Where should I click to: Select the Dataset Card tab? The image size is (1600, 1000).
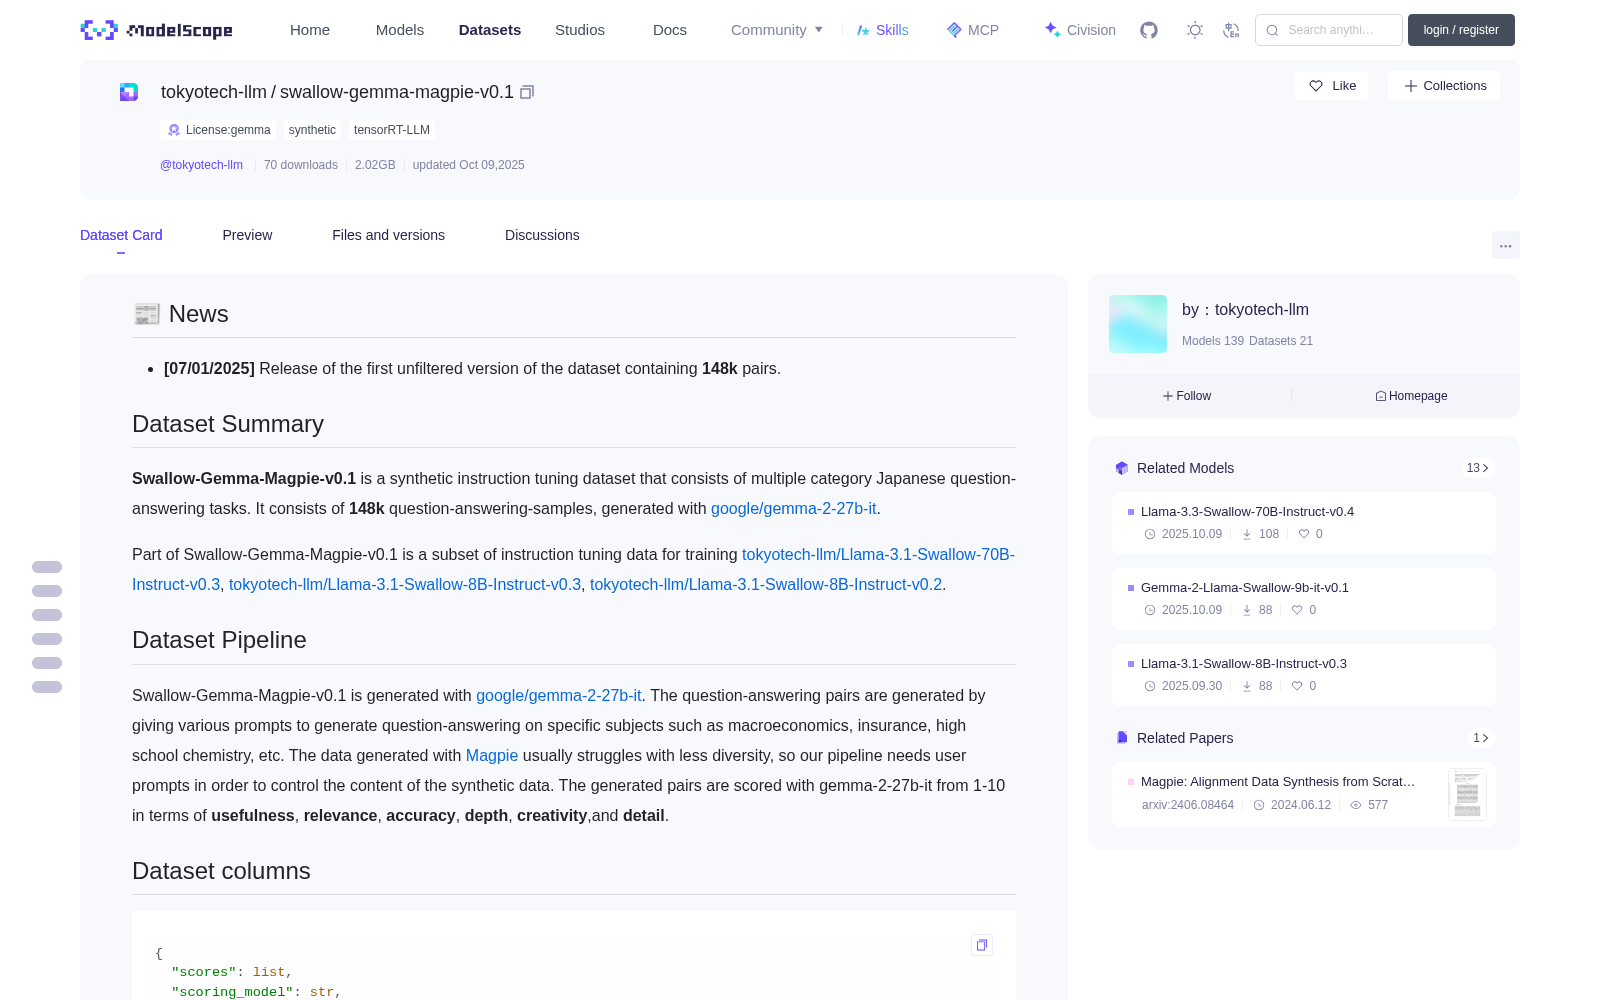121,235
